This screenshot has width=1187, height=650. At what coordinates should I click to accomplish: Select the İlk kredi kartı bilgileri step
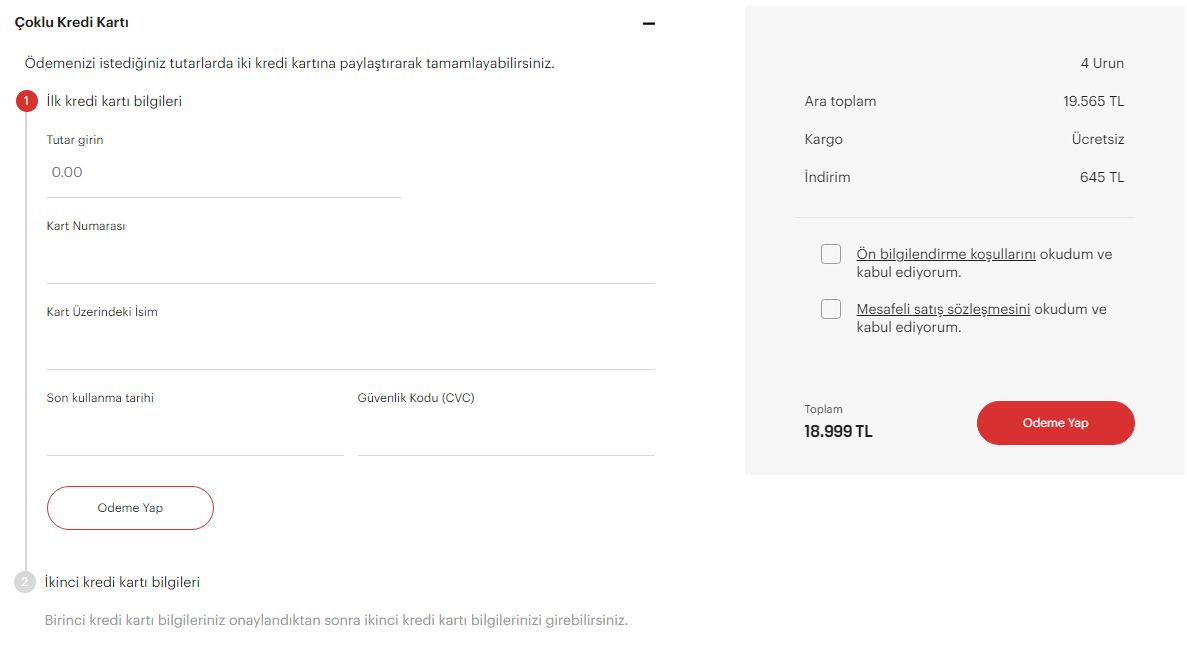[114, 101]
